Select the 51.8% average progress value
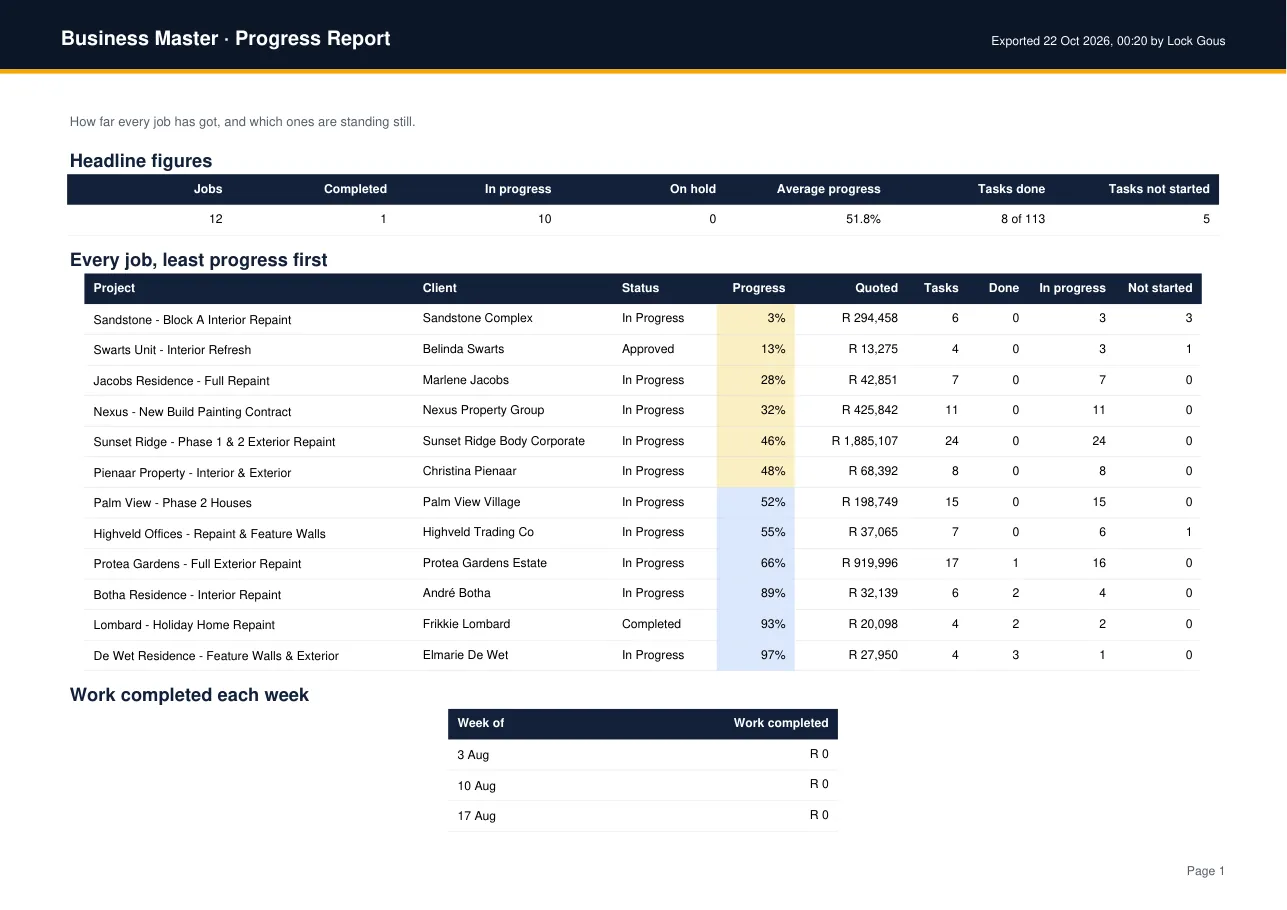 (863, 219)
